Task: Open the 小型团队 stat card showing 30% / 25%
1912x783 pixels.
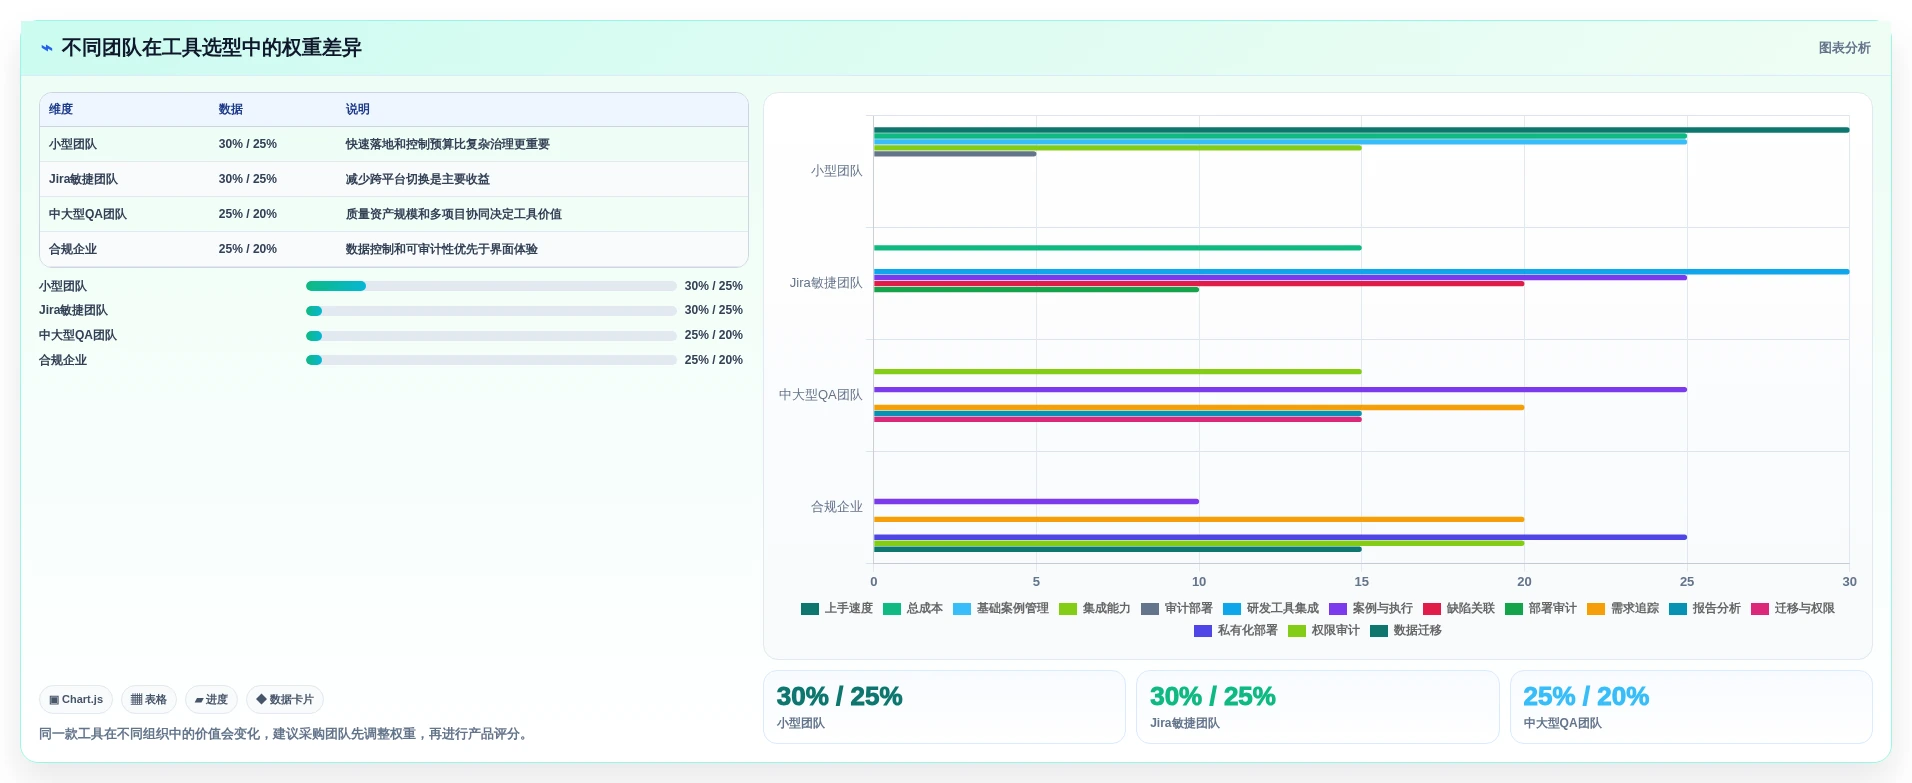Action: [x=944, y=707]
